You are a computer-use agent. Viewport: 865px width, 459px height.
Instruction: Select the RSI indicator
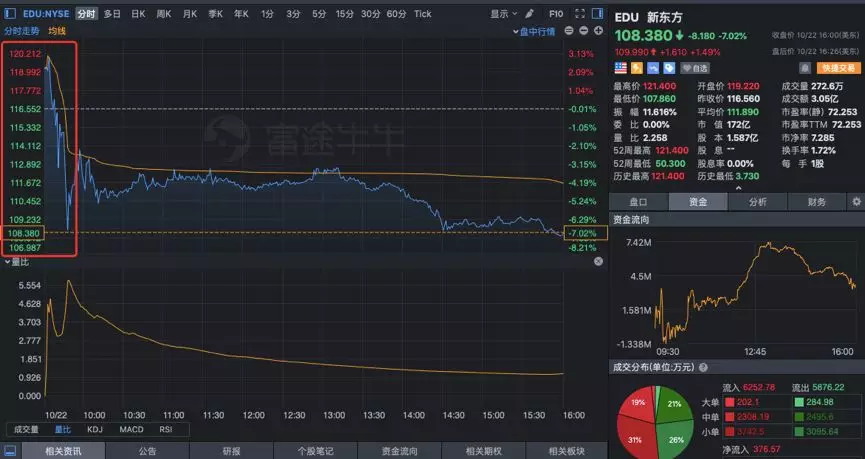[165, 429]
